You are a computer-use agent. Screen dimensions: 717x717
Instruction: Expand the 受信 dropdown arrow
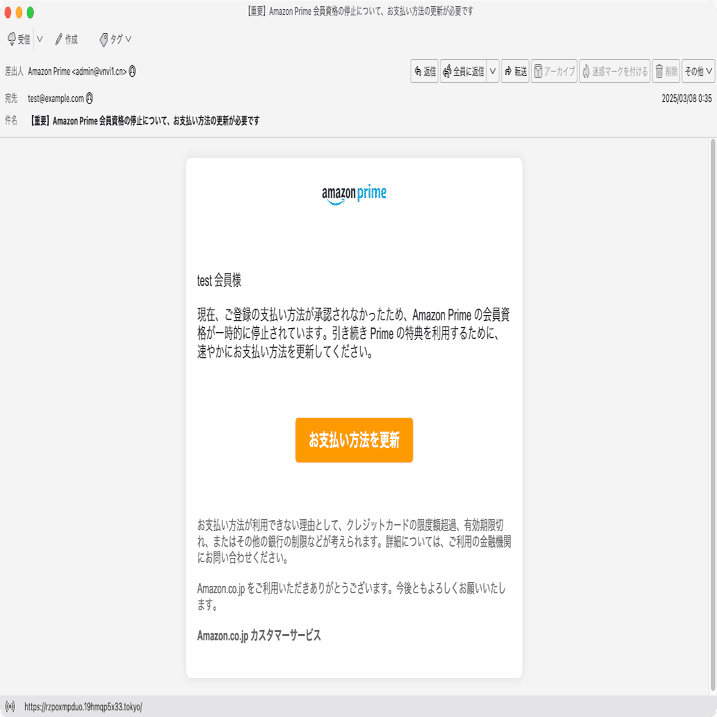(40, 39)
